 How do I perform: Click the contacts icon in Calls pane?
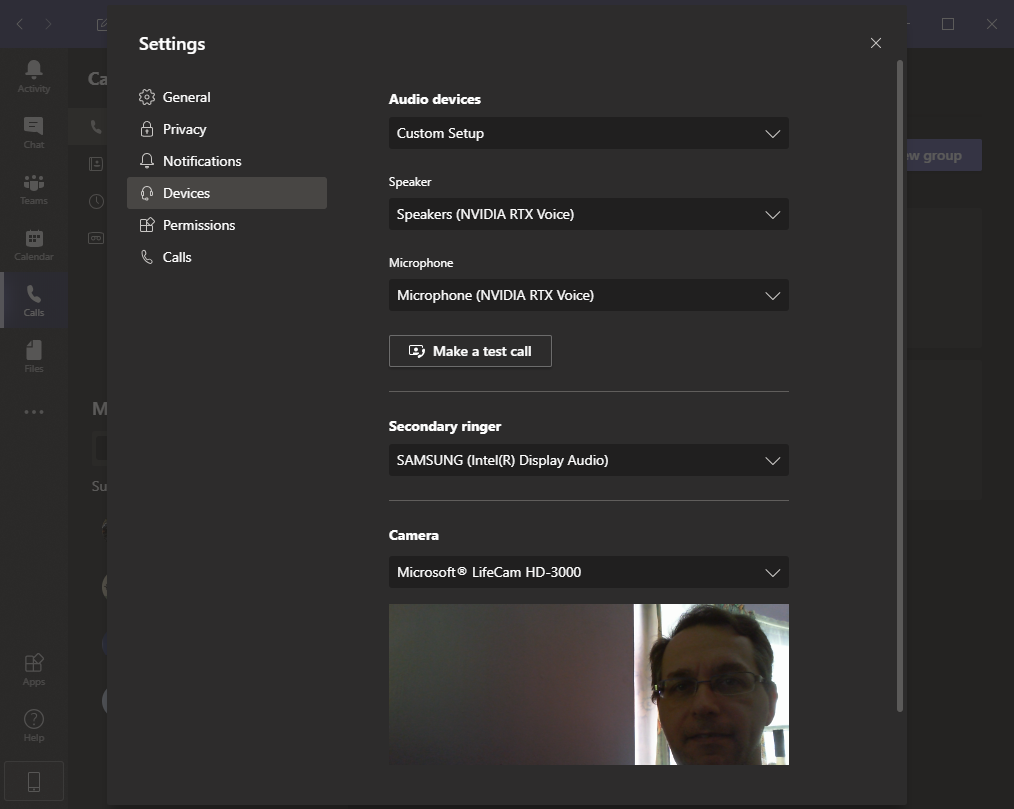click(x=96, y=164)
